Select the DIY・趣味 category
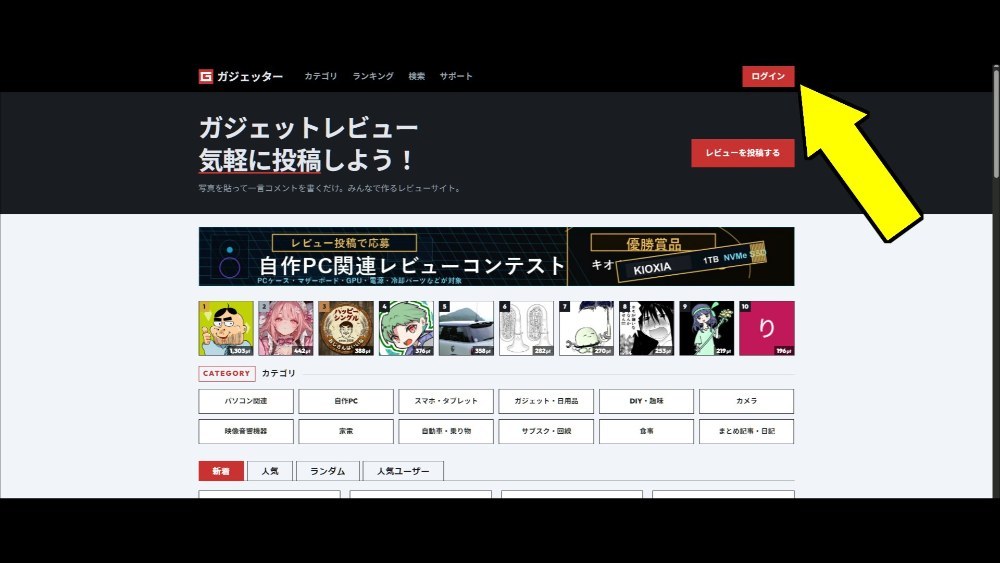Image resolution: width=1000 pixels, height=563 pixels. 646,401
